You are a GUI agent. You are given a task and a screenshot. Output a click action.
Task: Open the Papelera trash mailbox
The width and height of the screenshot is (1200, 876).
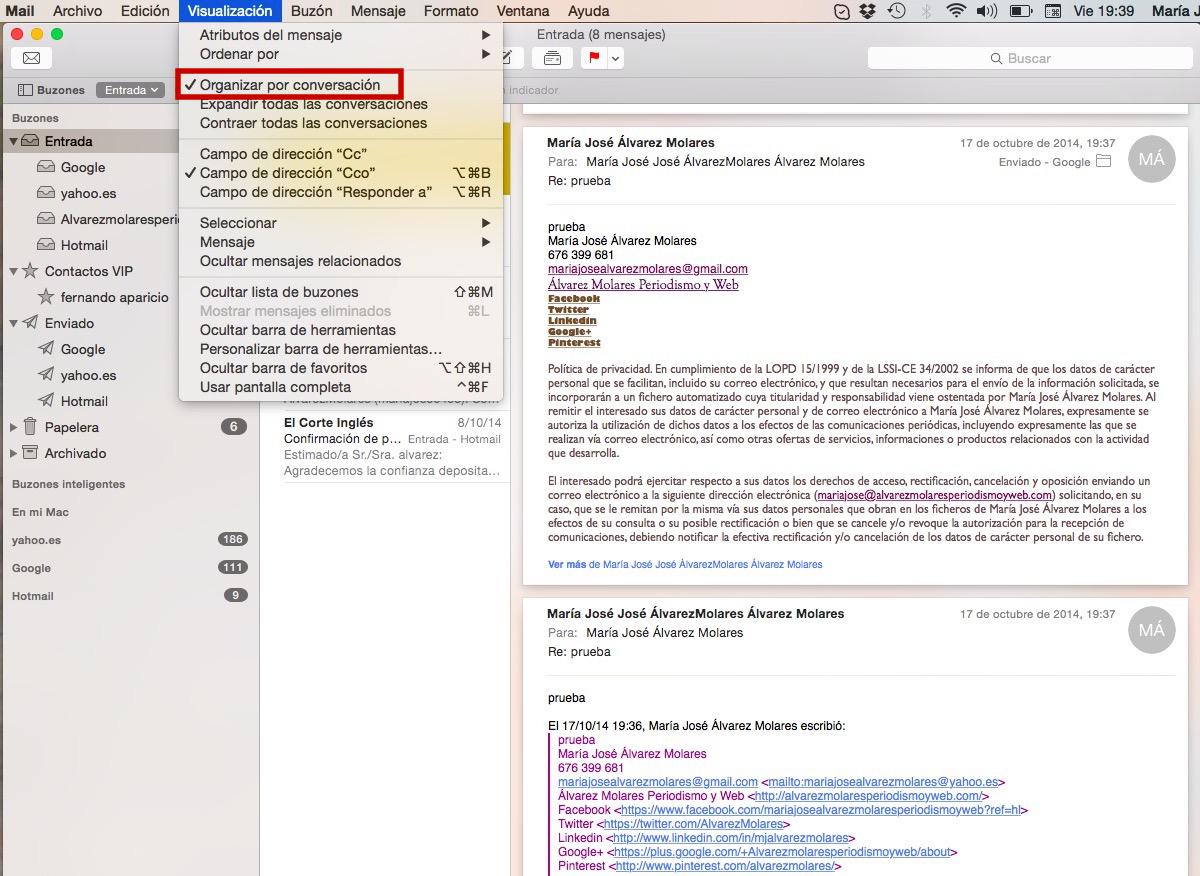tap(72, 427)
